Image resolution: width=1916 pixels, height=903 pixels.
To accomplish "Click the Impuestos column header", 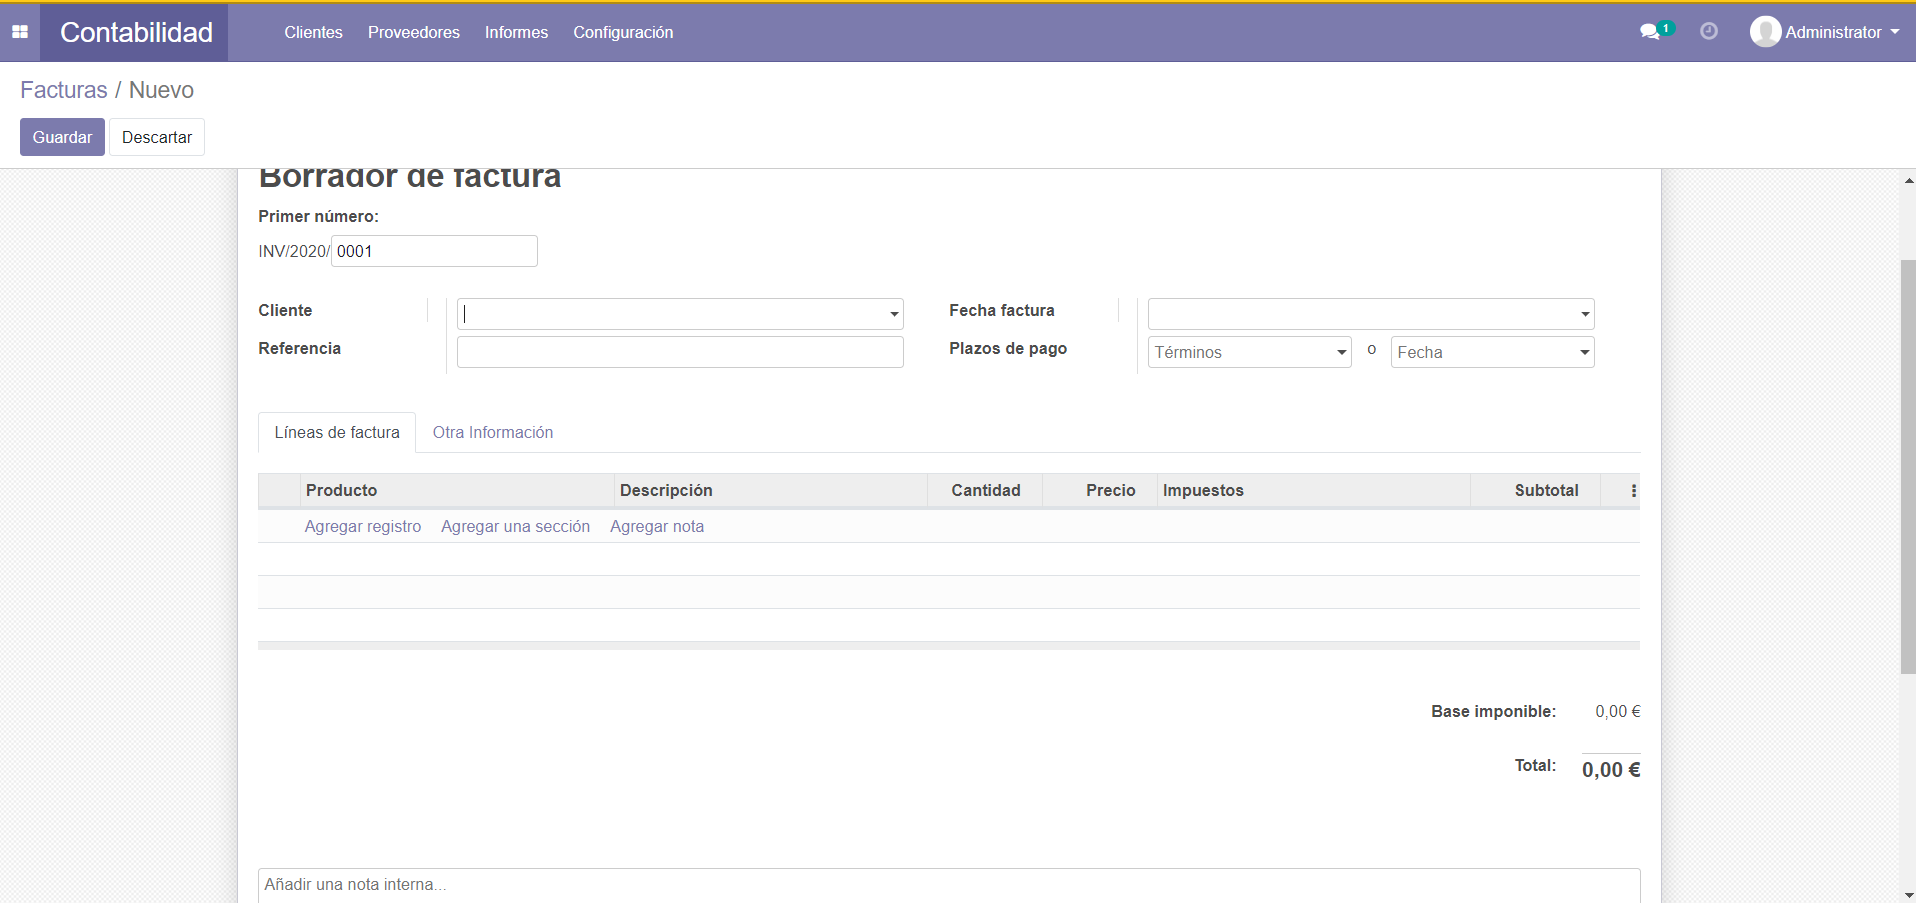I will pyautogui.click(x=1314, y=490).
